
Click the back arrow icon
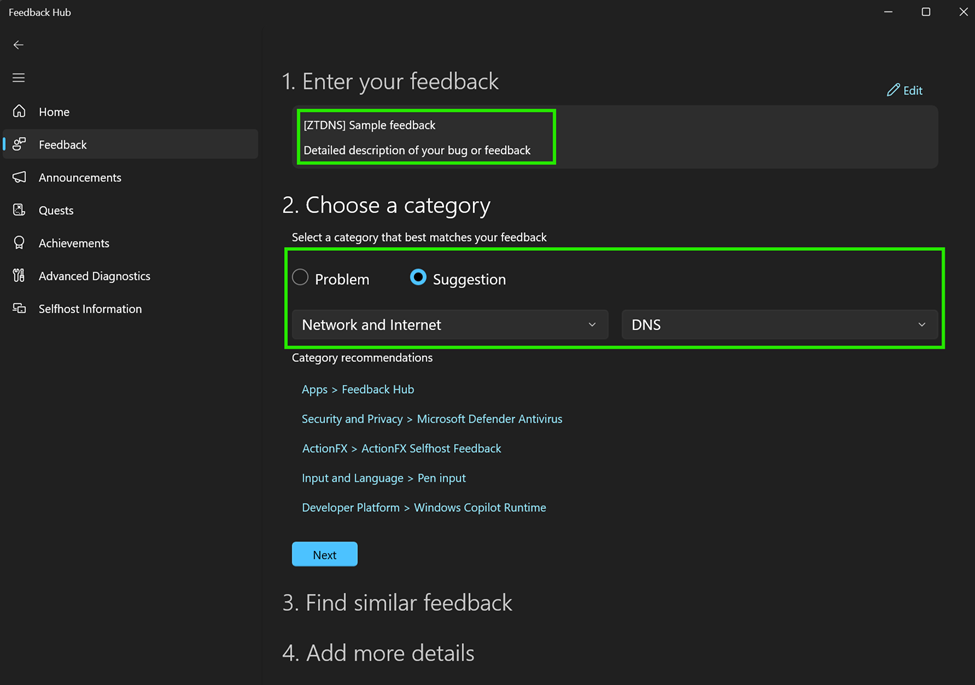[19, 45]
